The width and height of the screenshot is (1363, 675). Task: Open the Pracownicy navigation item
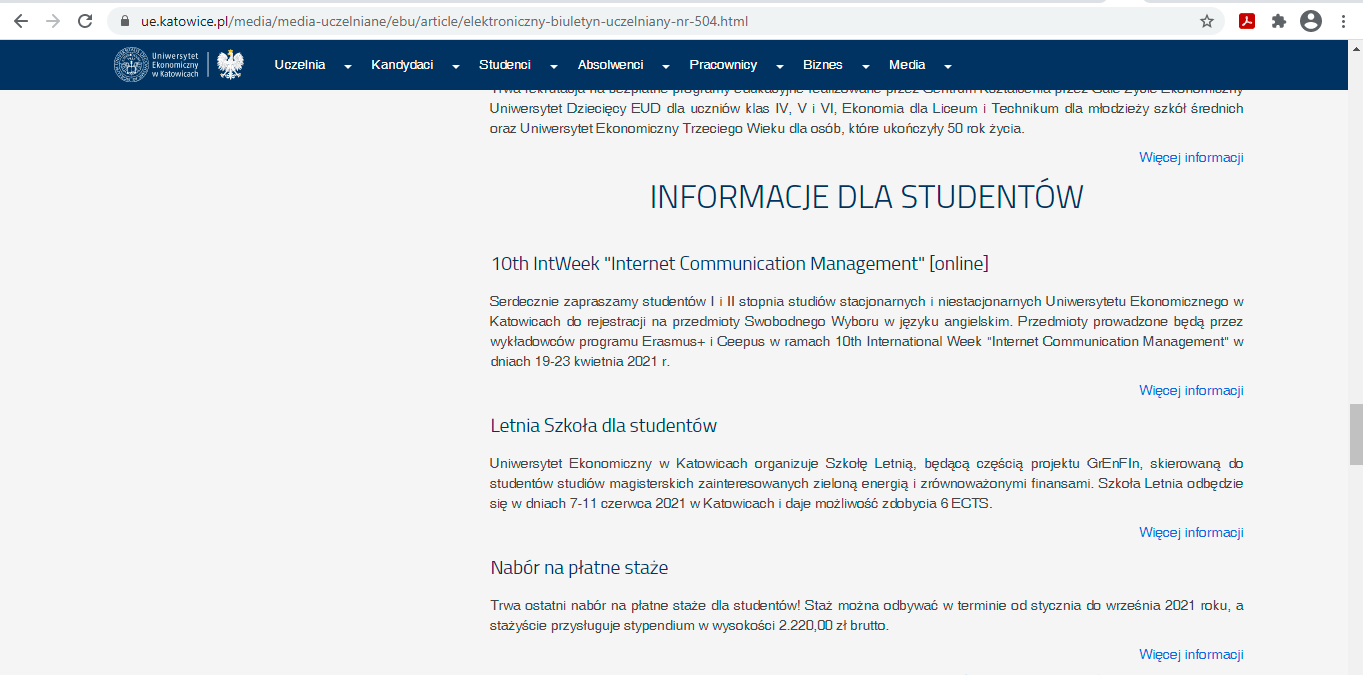click(x=723, y=65)
